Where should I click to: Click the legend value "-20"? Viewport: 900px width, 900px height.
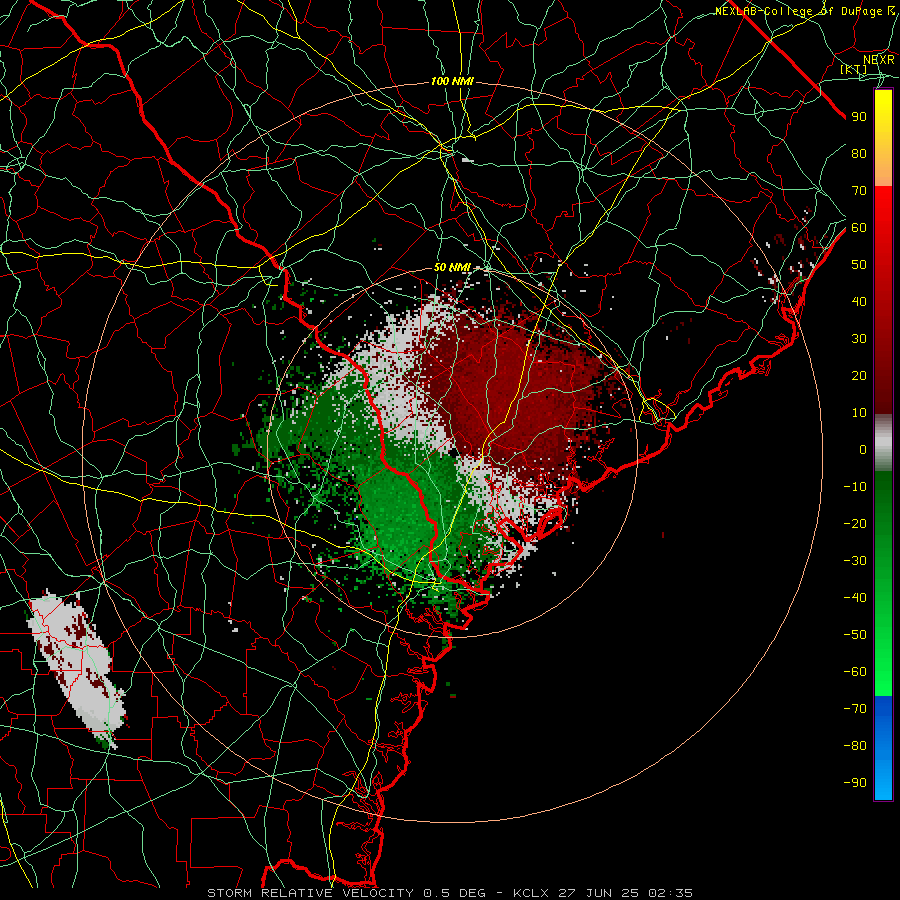click(855, 523)
